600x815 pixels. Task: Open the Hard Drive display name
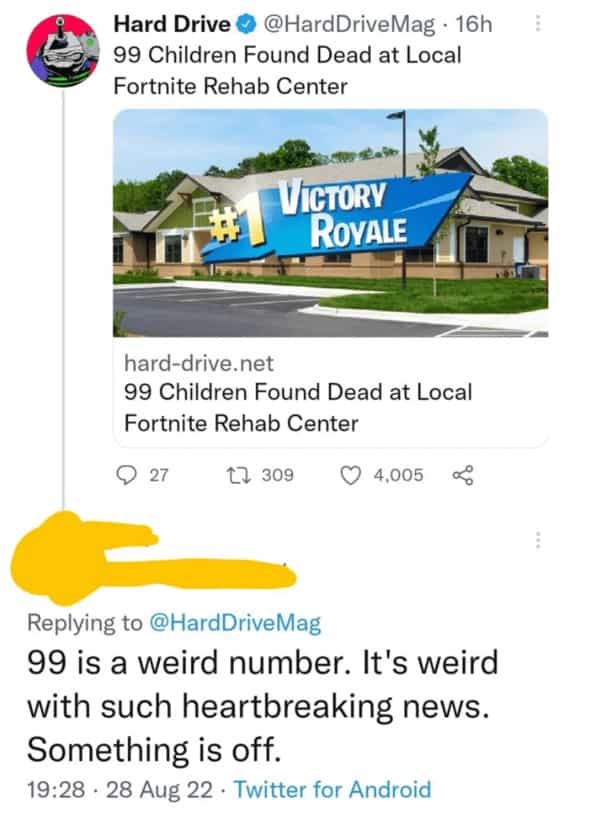coord(172,24)
